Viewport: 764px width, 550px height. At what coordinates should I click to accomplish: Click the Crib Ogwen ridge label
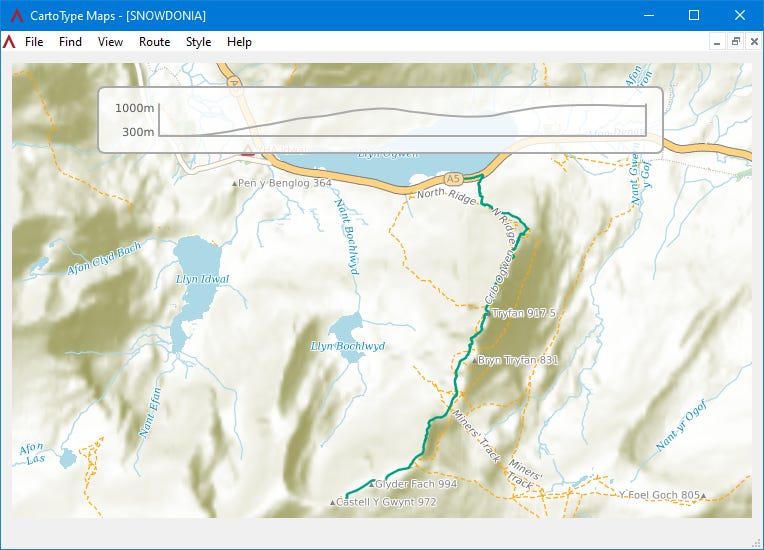tap(498, 277)
